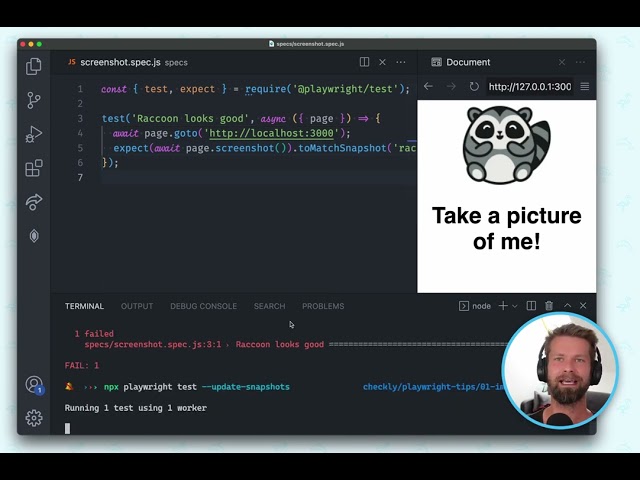Switch to the SEARCH panel tab
The image size is (640, 480).
pyautogui.click(x=269, y=306)
